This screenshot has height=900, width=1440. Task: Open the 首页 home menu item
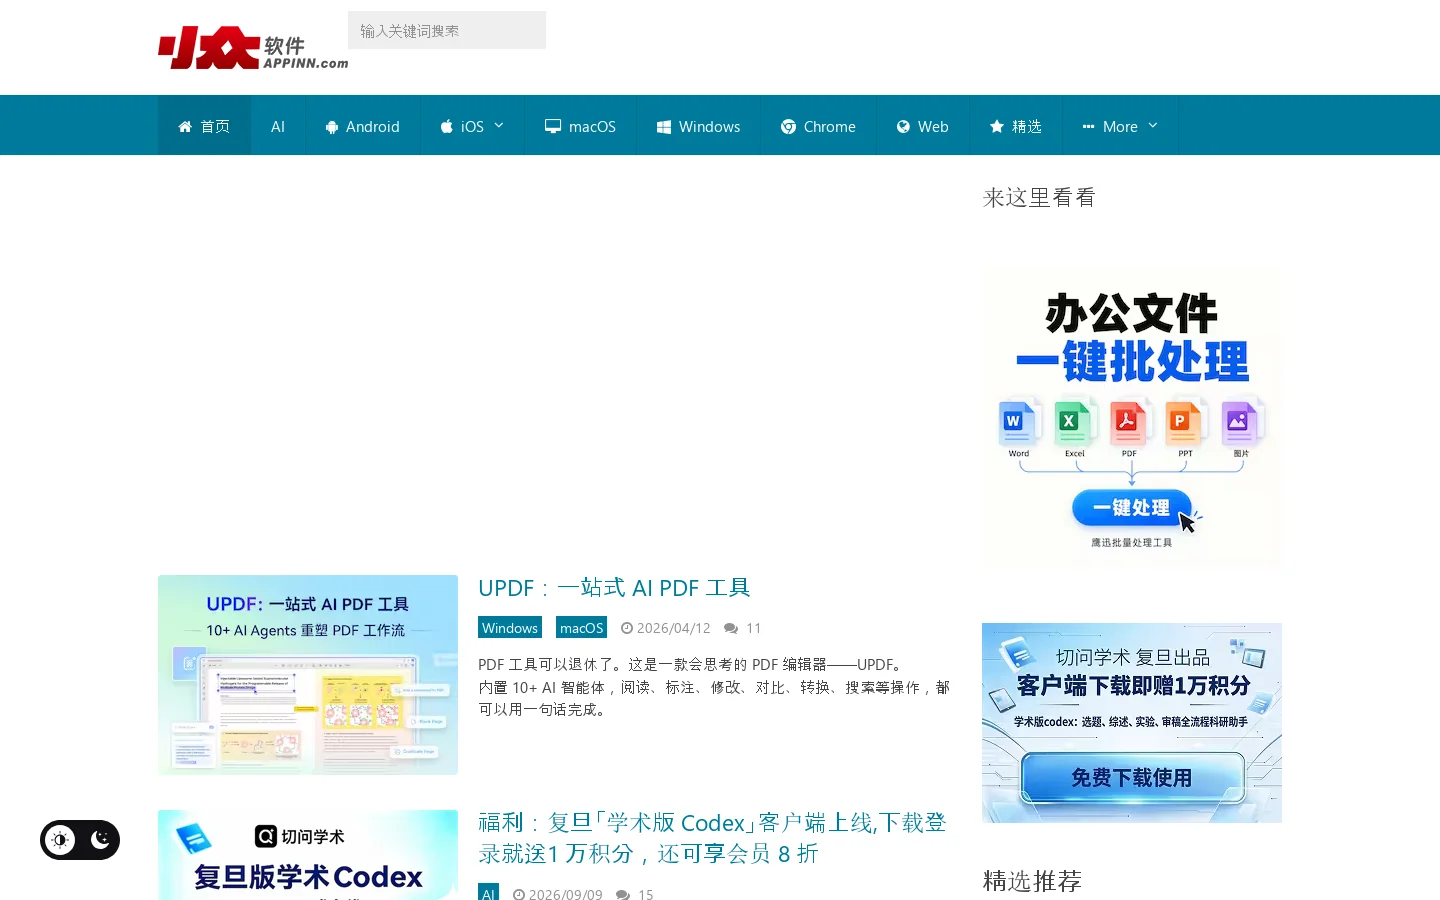pos(204,126)
